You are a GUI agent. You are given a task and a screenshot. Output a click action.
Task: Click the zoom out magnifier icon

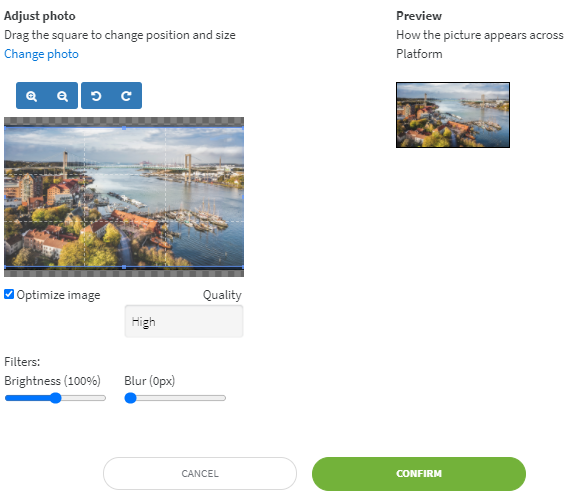click(x=62, y=96)
